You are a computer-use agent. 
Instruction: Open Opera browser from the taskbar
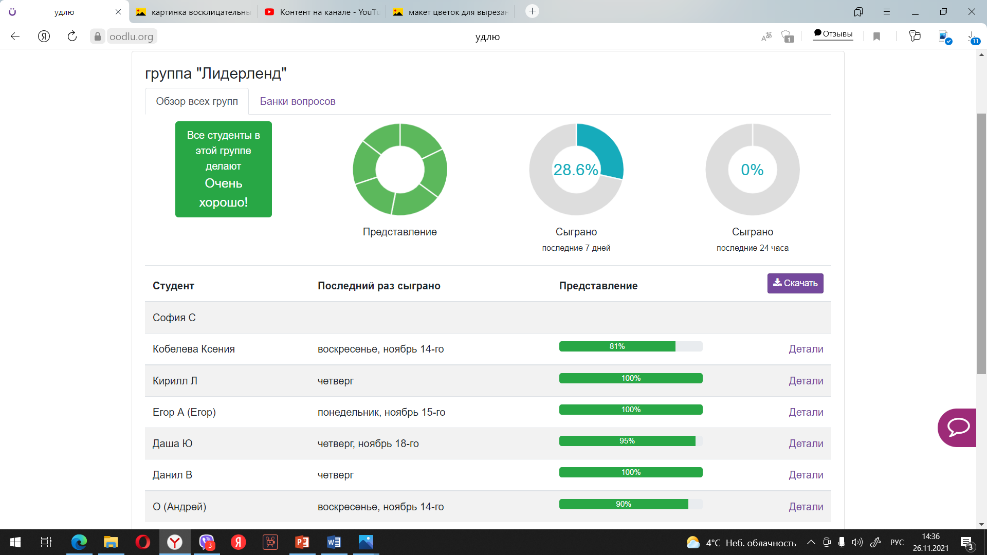(143, 542)
